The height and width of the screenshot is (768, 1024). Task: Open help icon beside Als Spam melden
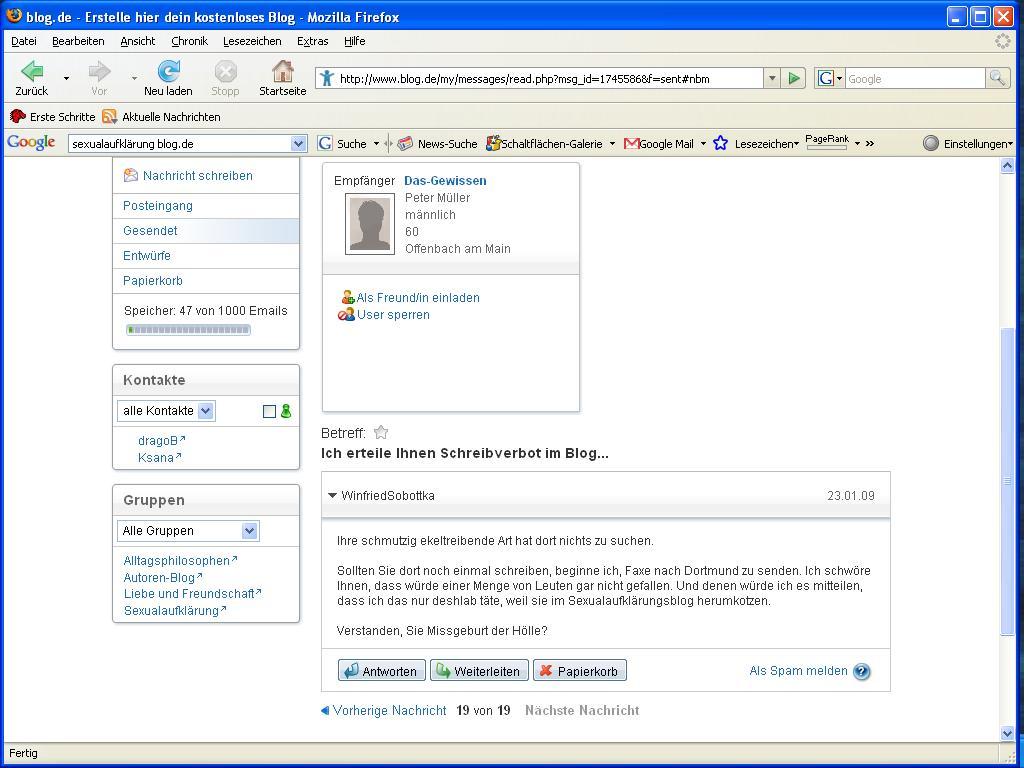click(x=862, y=672)
